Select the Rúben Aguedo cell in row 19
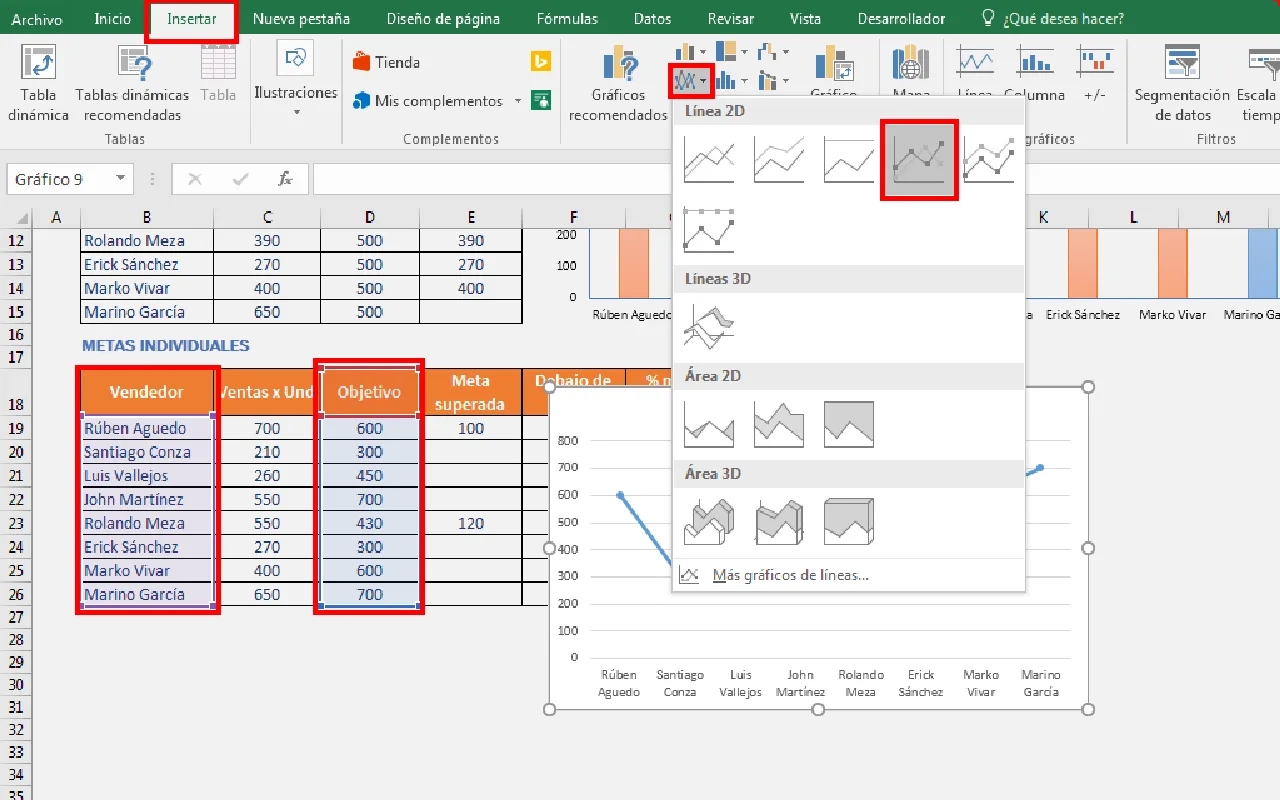The width and height of the screenshot is (1280, 800). (x=147, y=428)
